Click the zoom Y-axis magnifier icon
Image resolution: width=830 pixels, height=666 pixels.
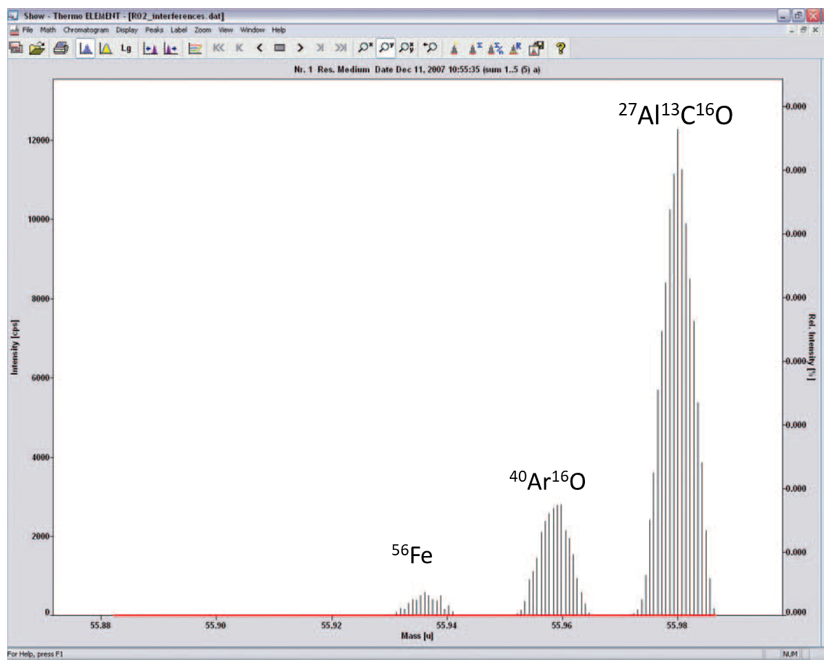pos(385,47)
